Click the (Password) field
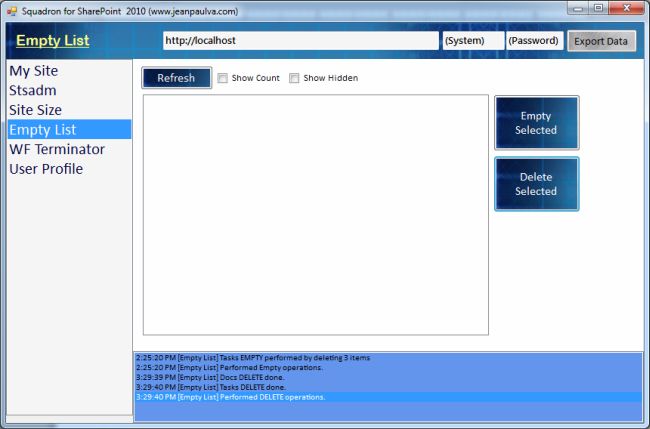The width and height of the screenshot is (650, 429). point(534,41)
